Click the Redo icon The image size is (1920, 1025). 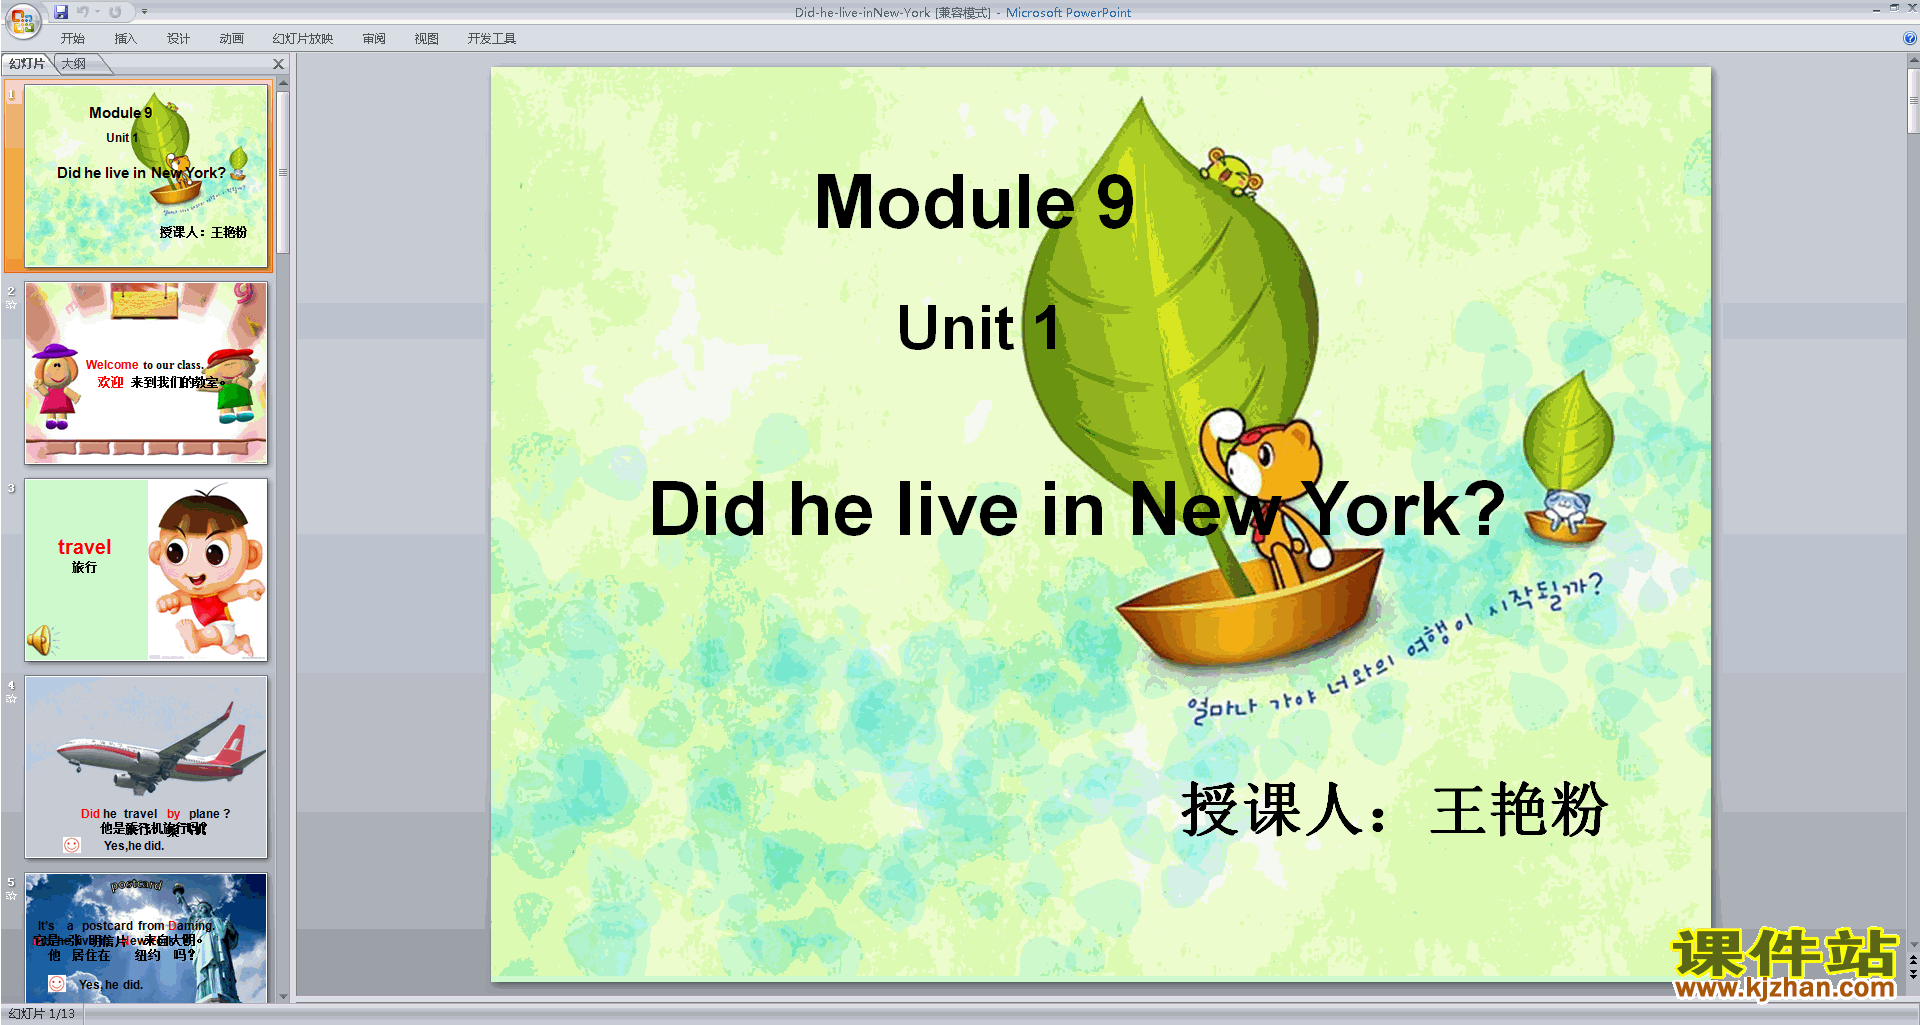coord(115,12)
